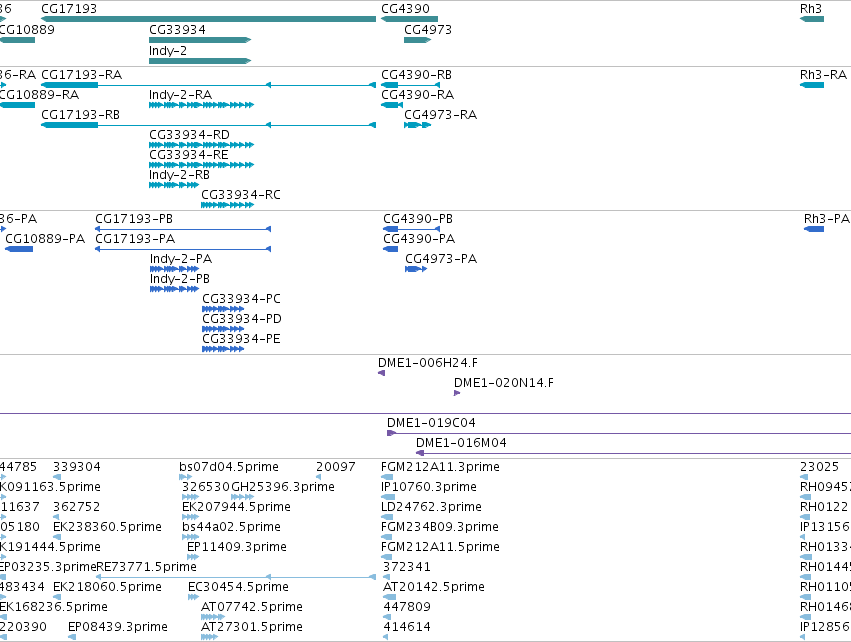This screenshot has height=642, width=851.
Task: Open the FGM234B09.3prime EST label
Action: [440, 527]
